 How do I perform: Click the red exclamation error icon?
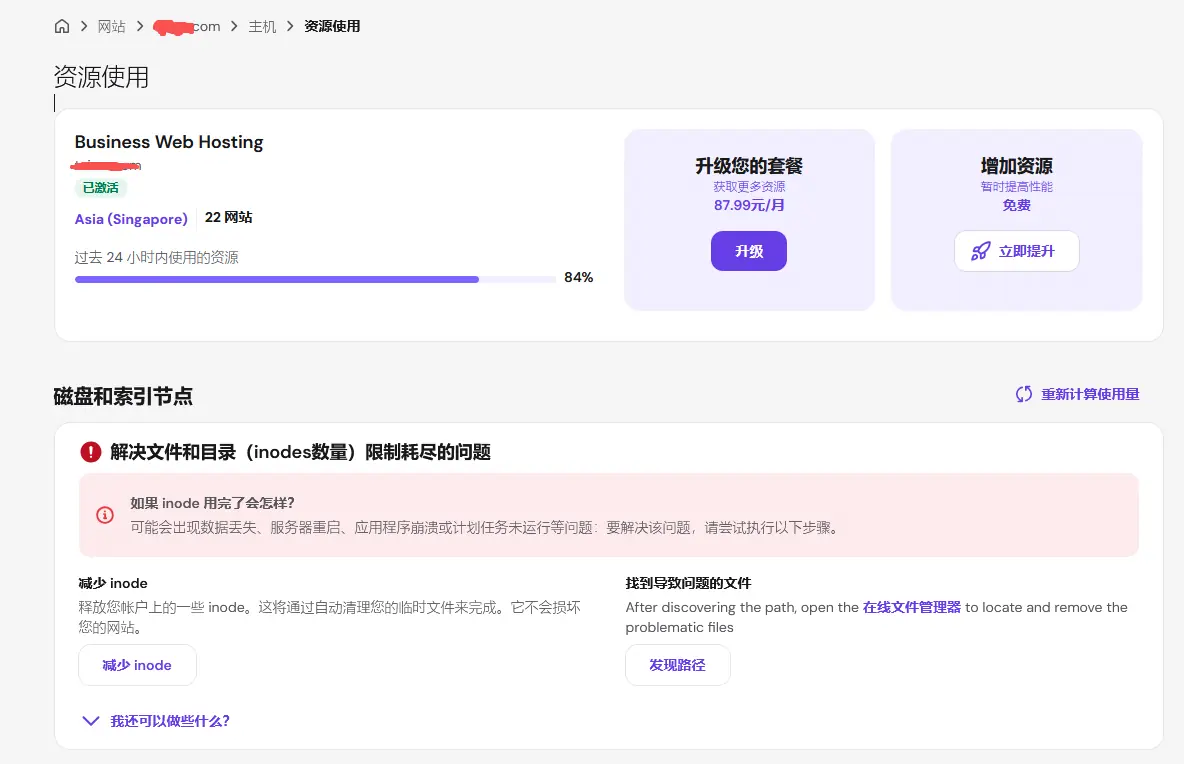click(91, 452)
